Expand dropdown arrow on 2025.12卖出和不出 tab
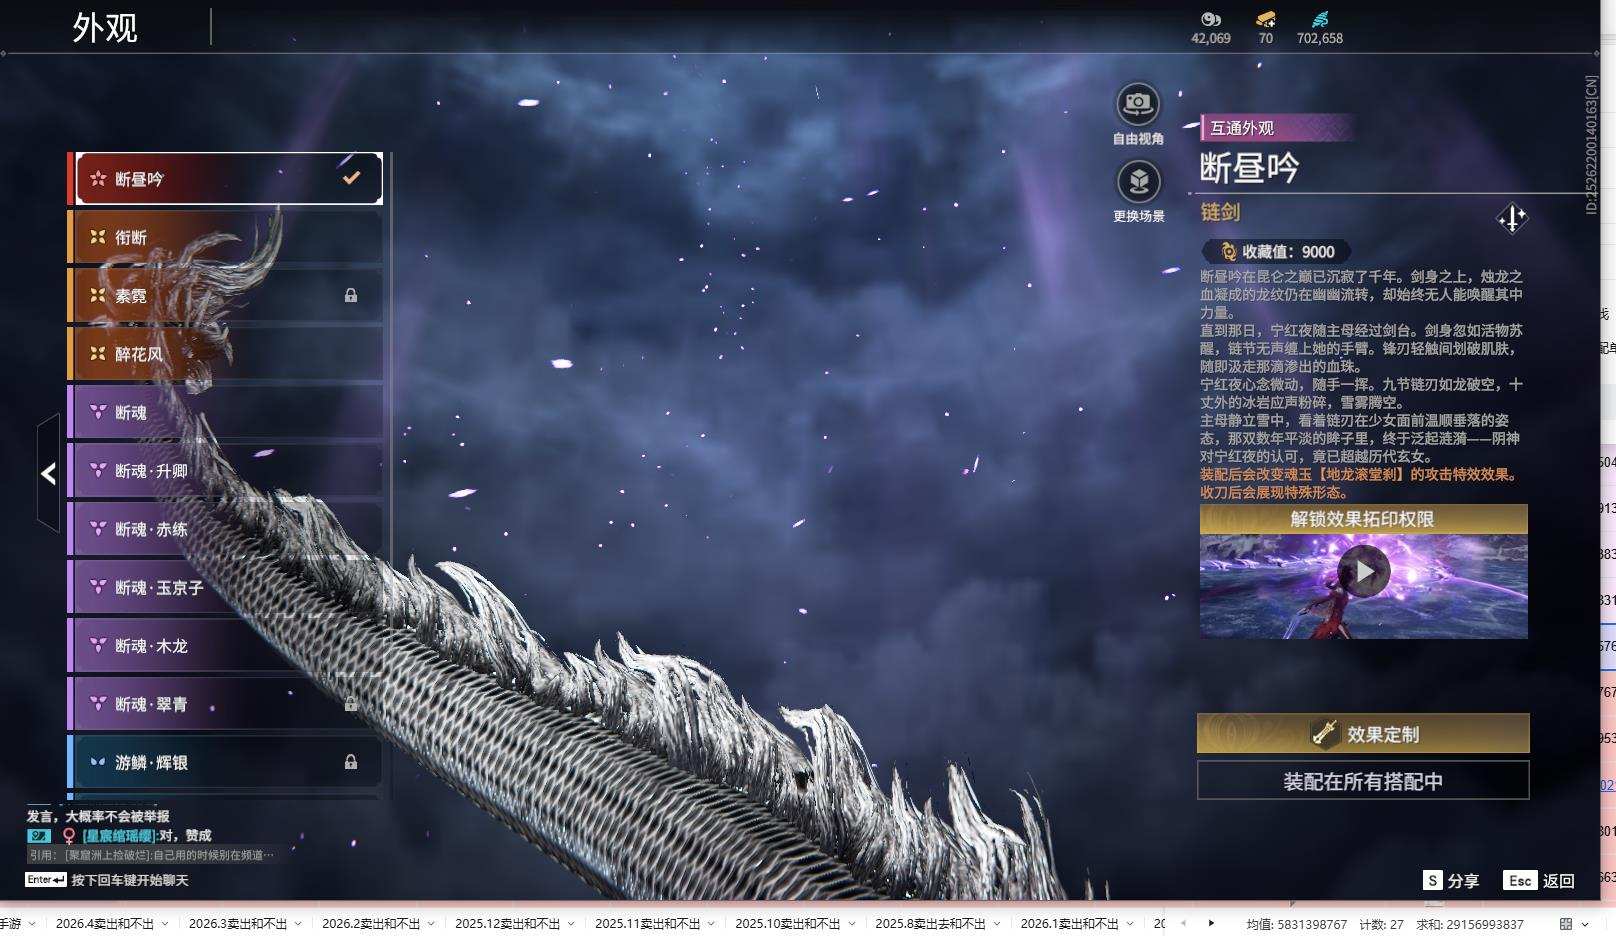The image size is (1616, 939). [x=572, y=924]
